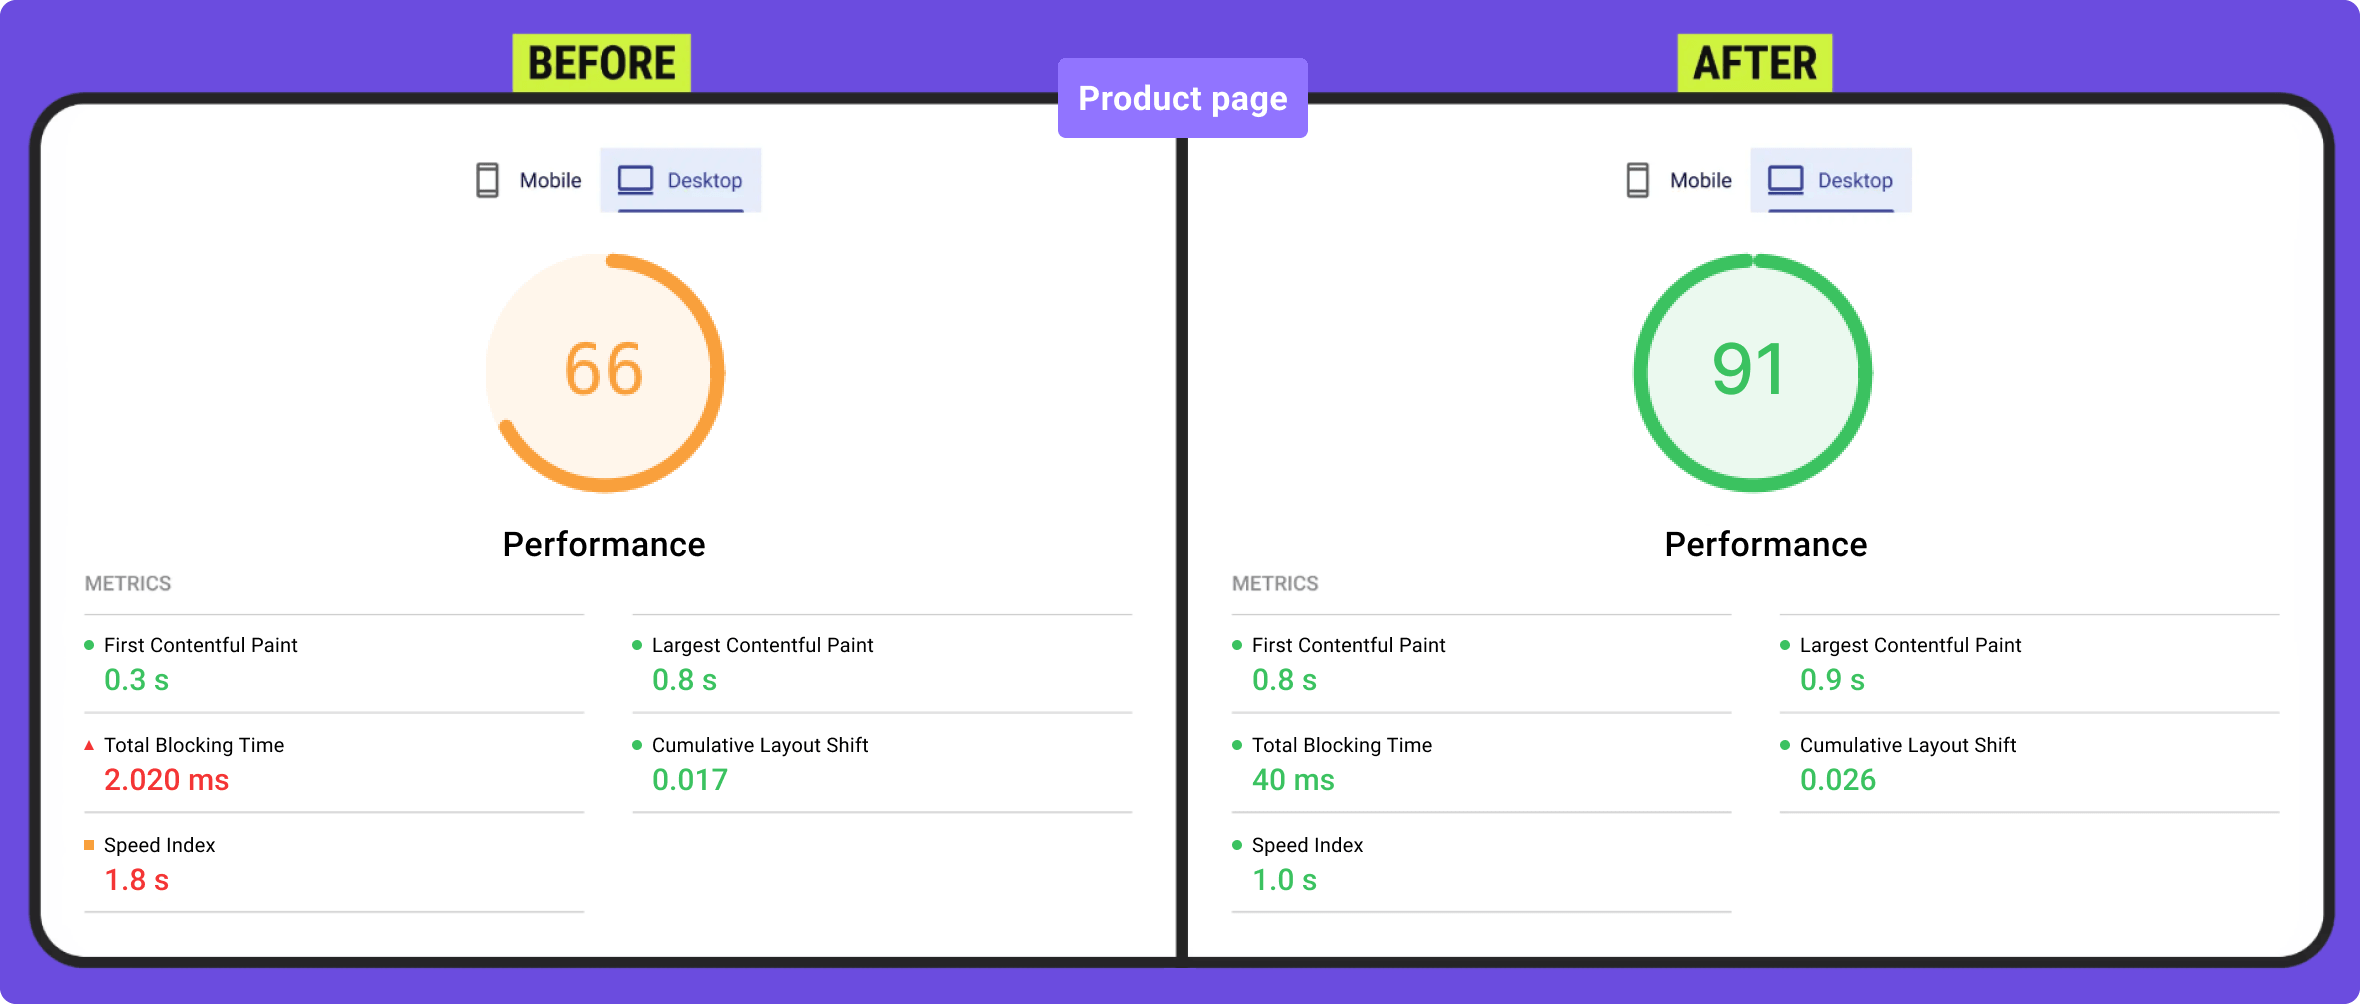Screen dimensions: 2360x1004
Task: Click the green 91 performance score gauge
Action: [x=1752, y=372]
